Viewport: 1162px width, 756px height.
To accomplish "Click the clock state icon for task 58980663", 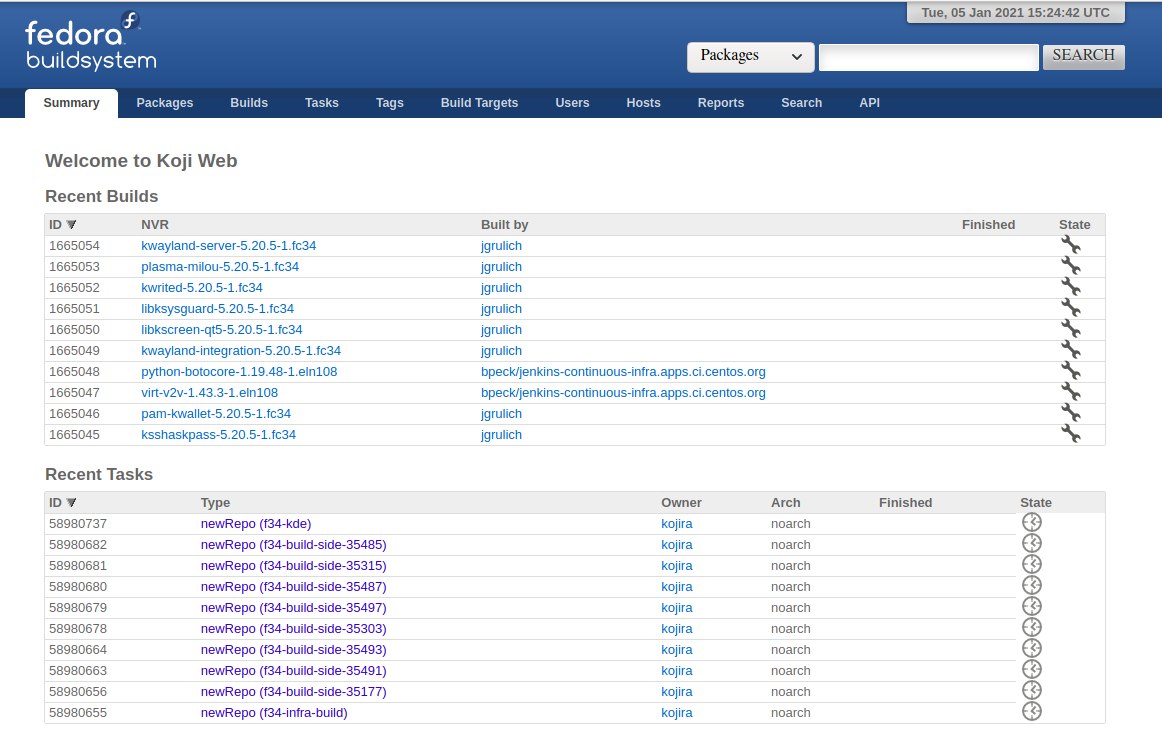I will tap(1032, 669).
